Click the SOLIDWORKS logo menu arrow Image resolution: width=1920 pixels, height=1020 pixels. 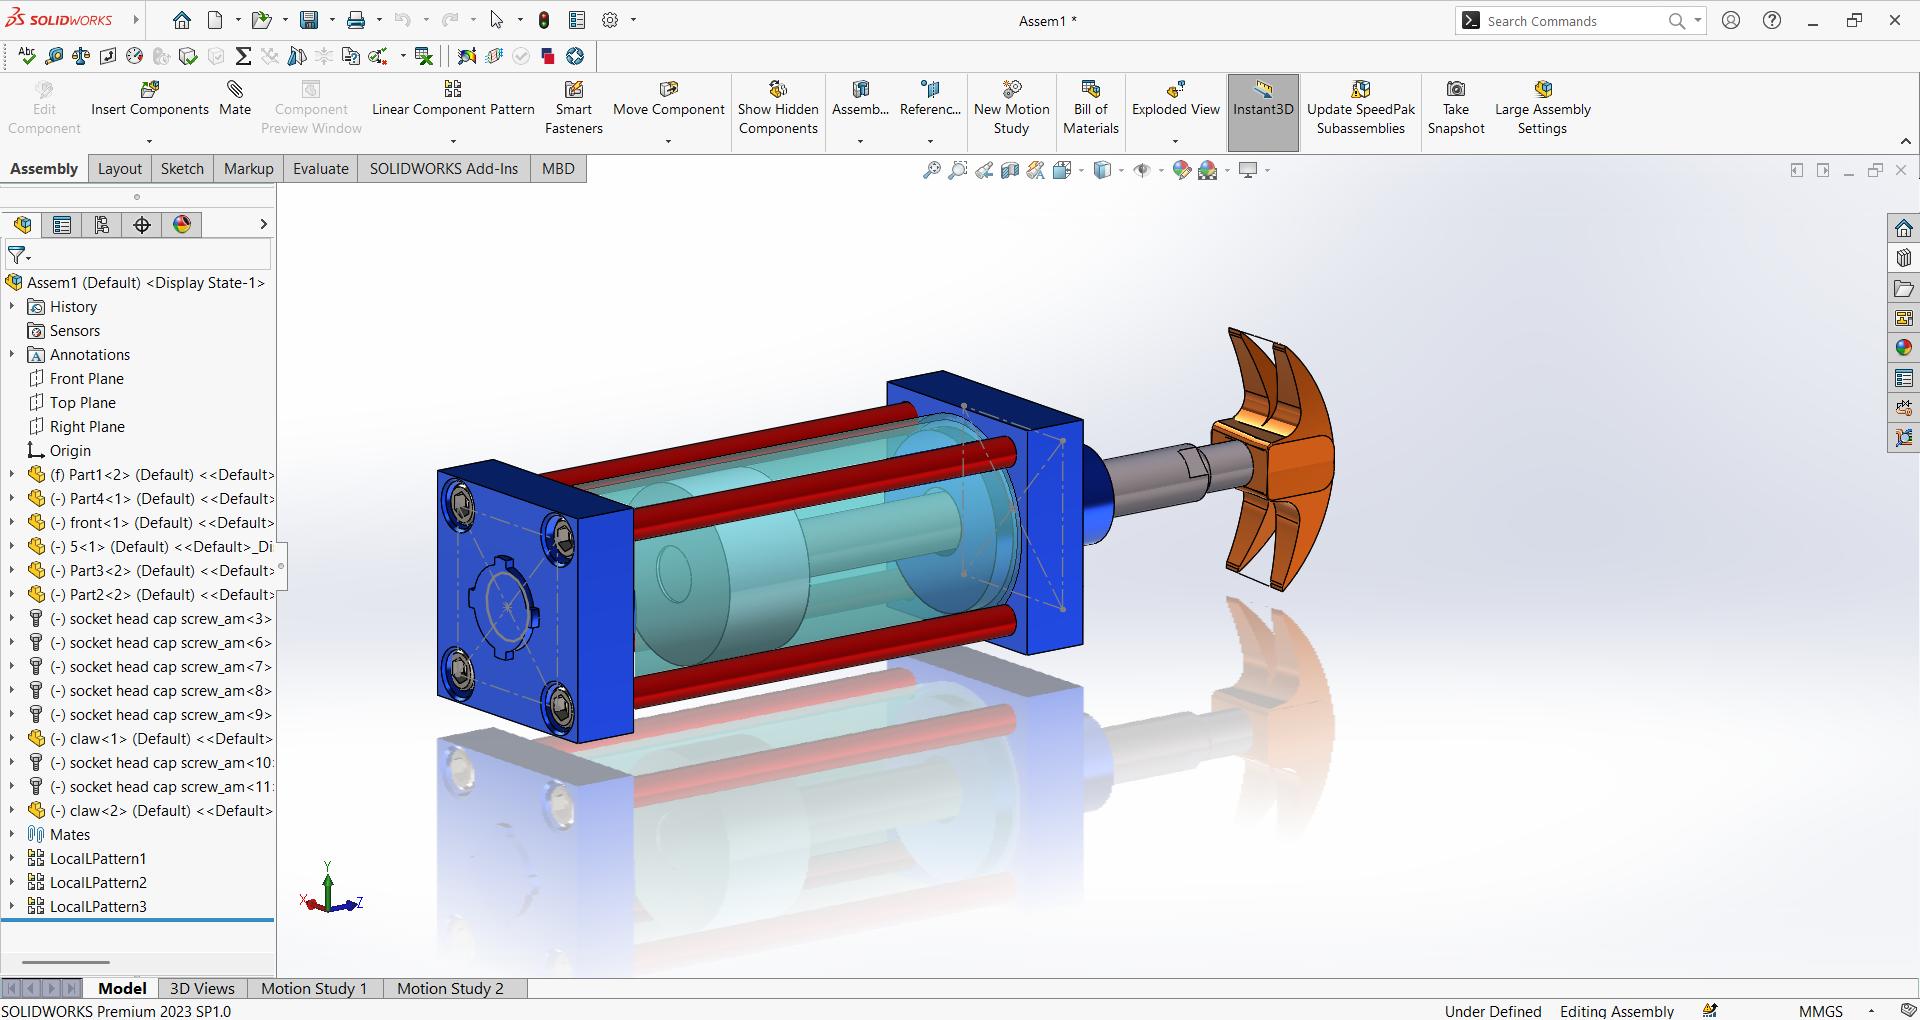(136, 20)
